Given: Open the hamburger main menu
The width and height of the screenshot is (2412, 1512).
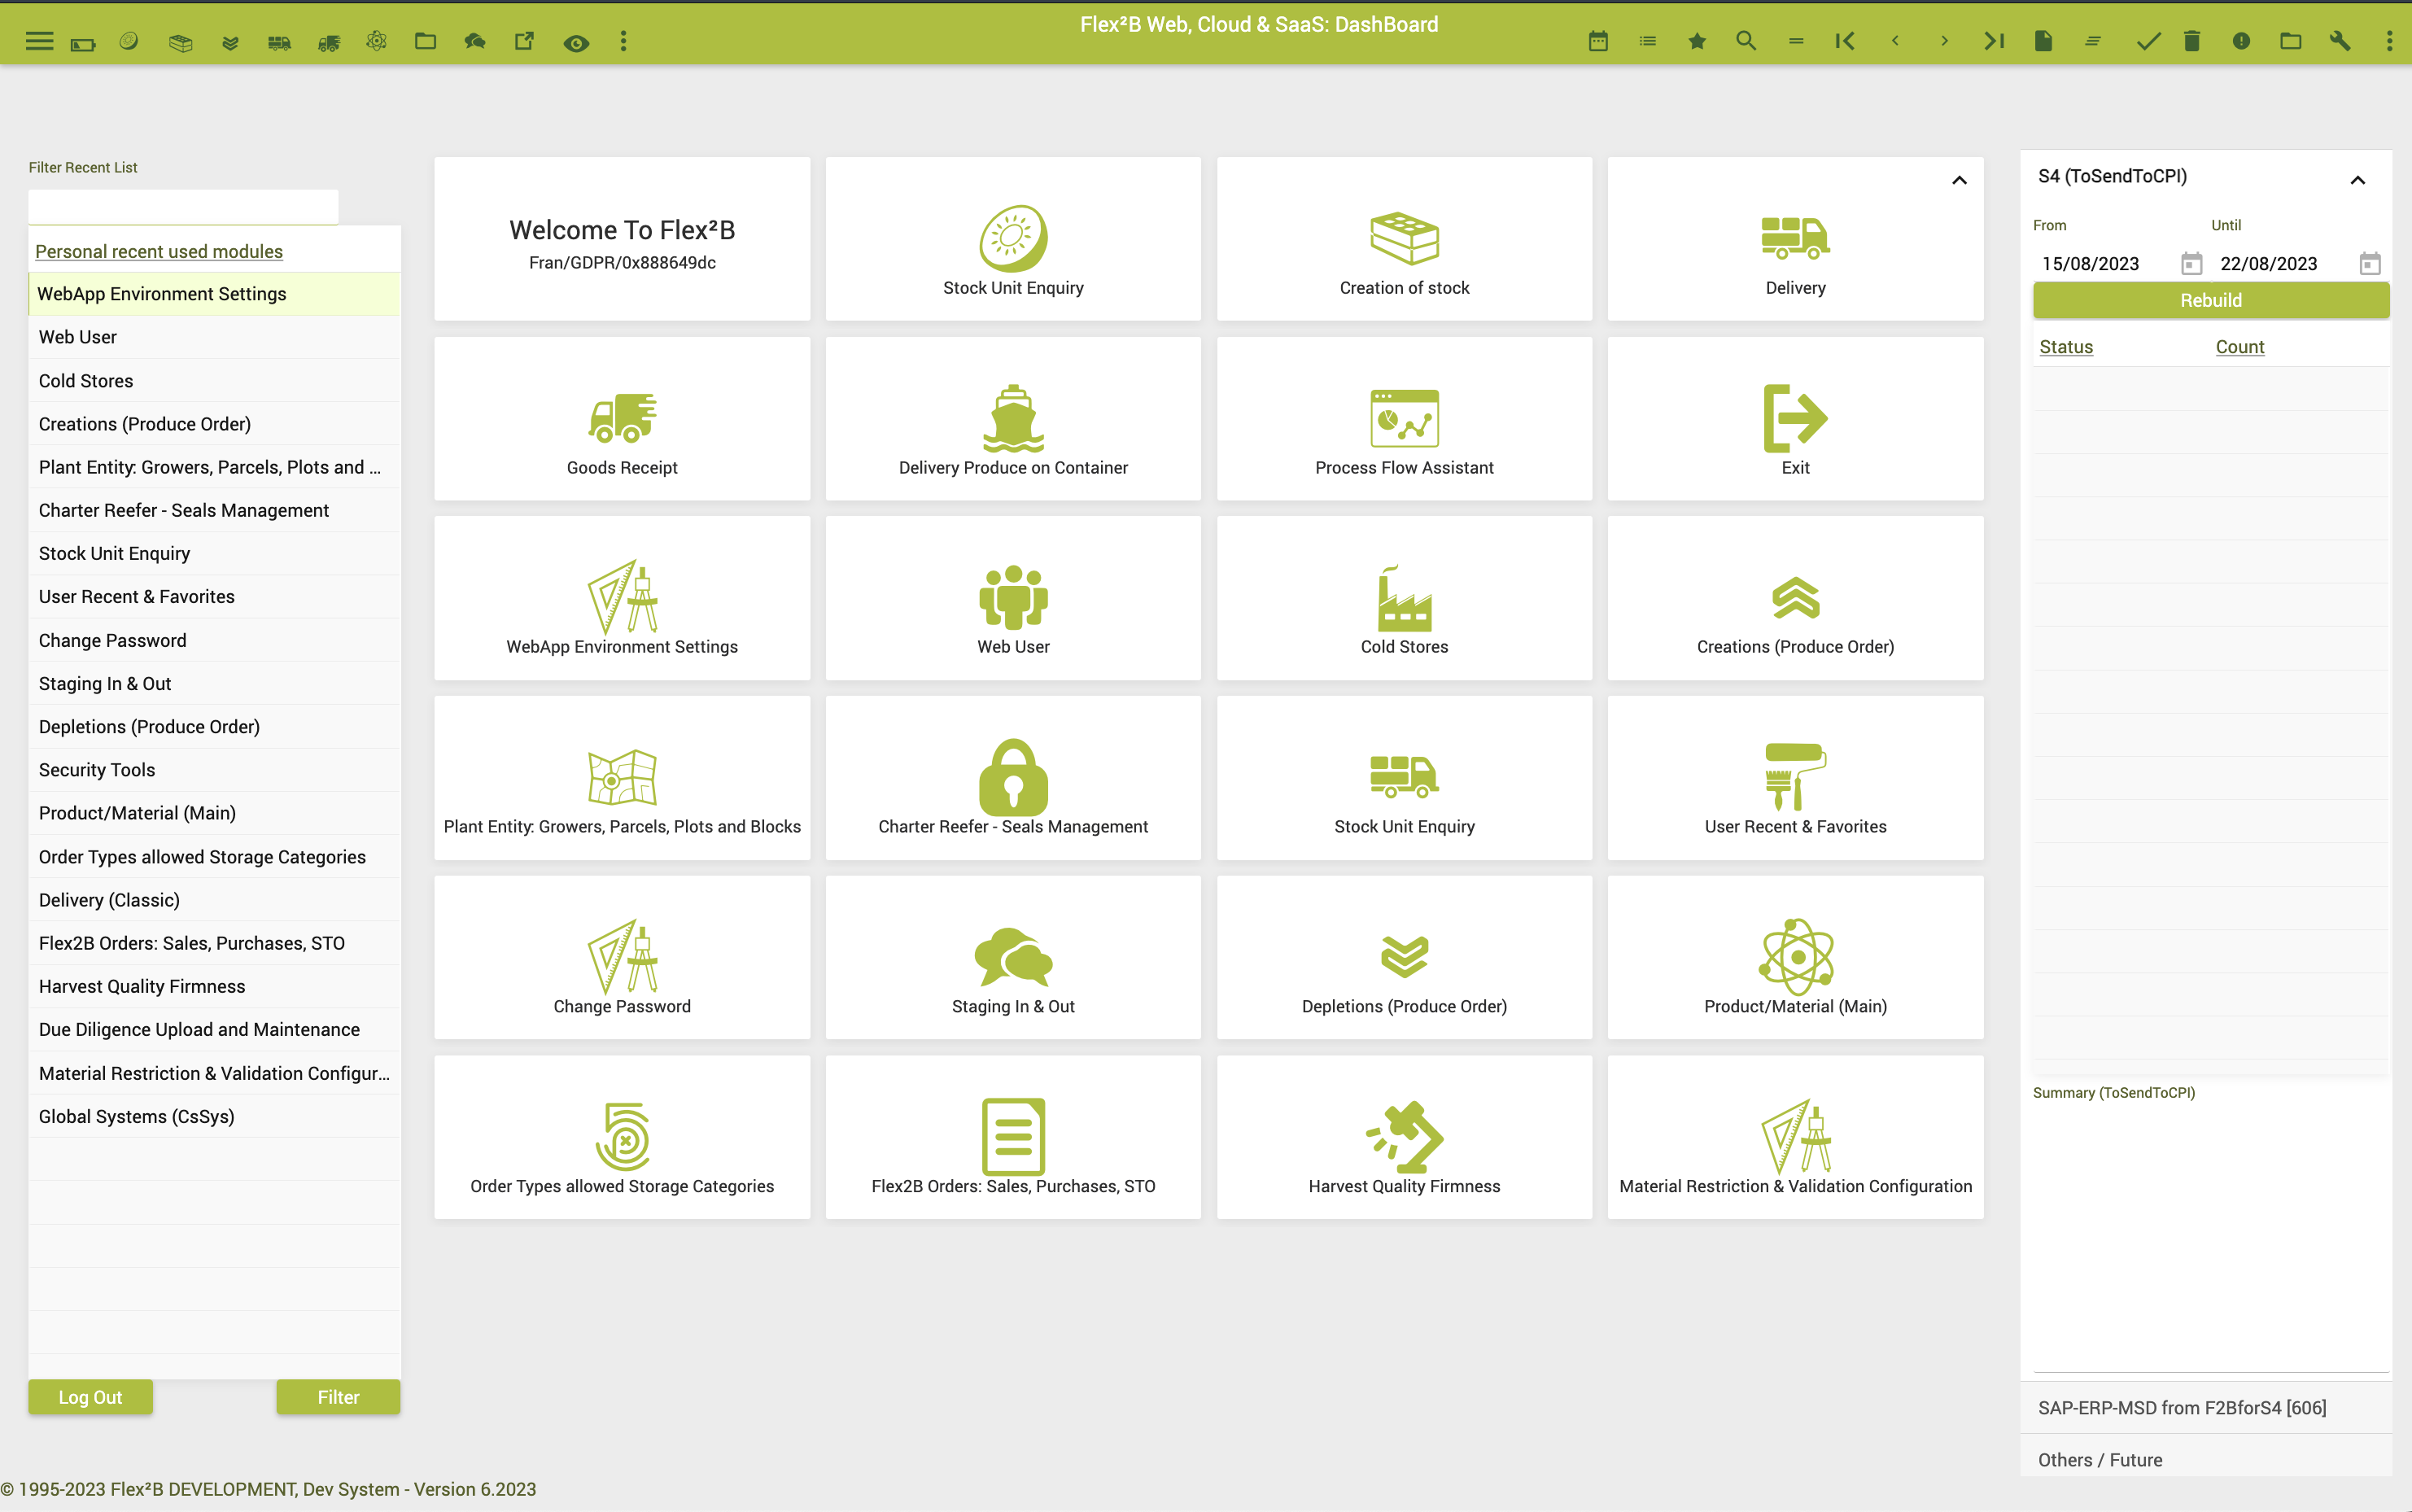Looking at the screenshot, I should click(39, 41).
